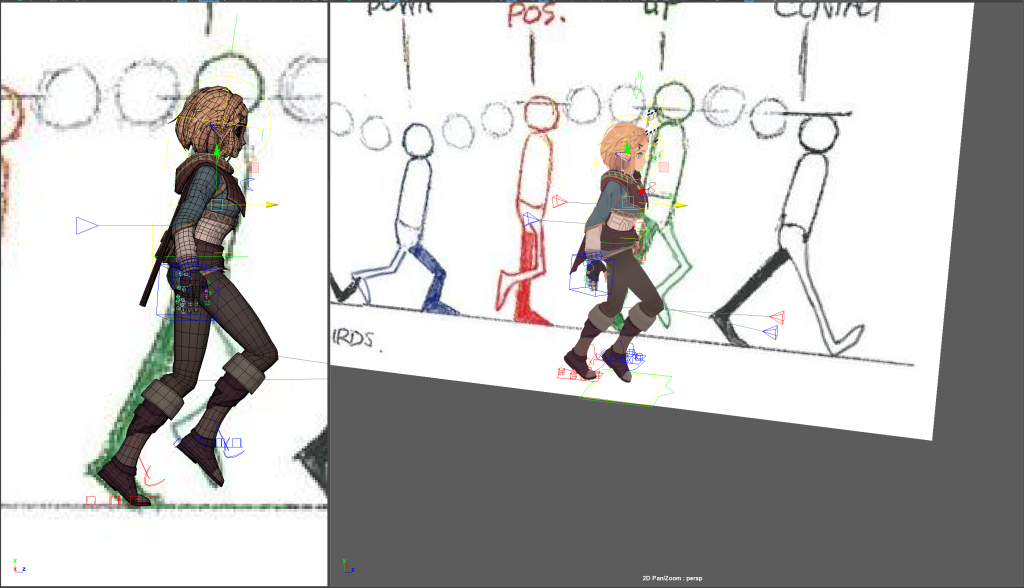This screenshot has height=588, width=1024.
Task: Select the blue elbow cone control in persp view
Action: 532,218
